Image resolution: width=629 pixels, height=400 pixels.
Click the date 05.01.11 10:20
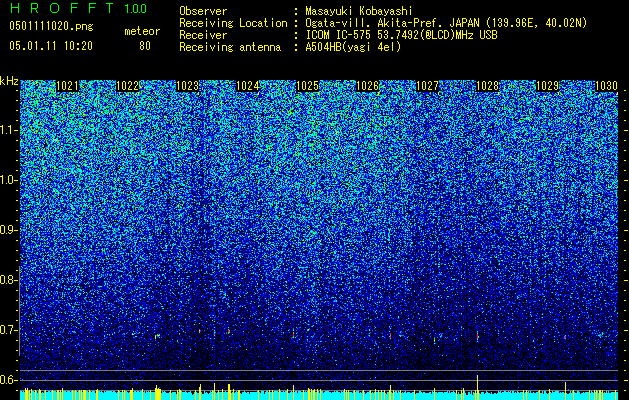(51, 46)
